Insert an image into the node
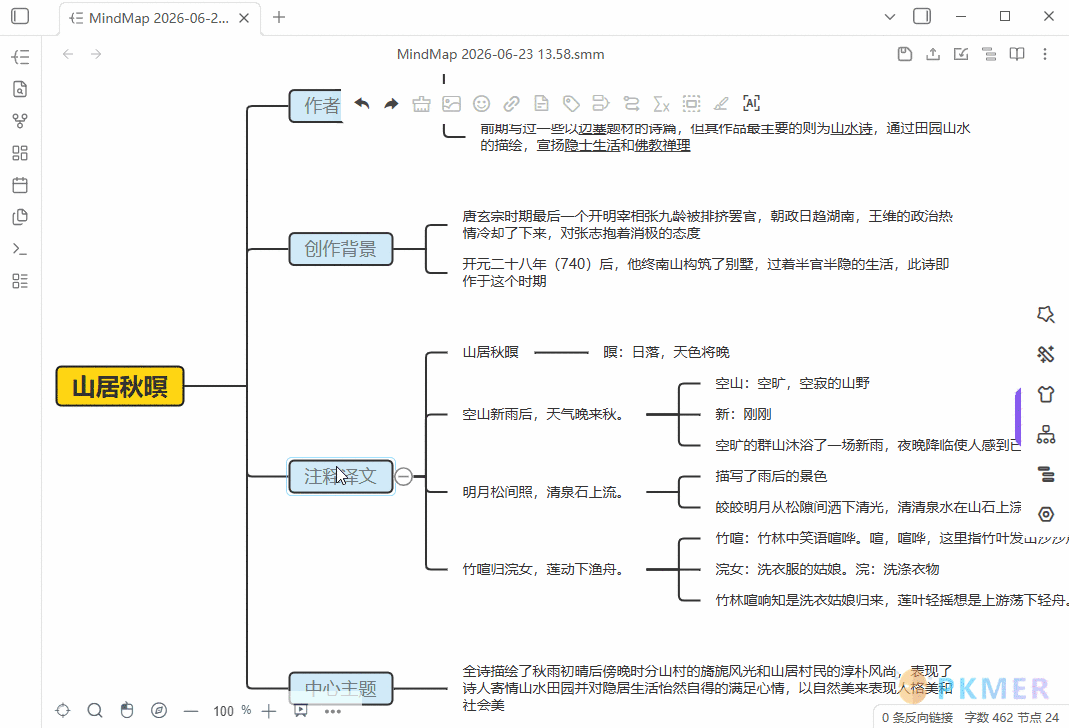This screenshot has width=1069, height=728. click(451, 104)
